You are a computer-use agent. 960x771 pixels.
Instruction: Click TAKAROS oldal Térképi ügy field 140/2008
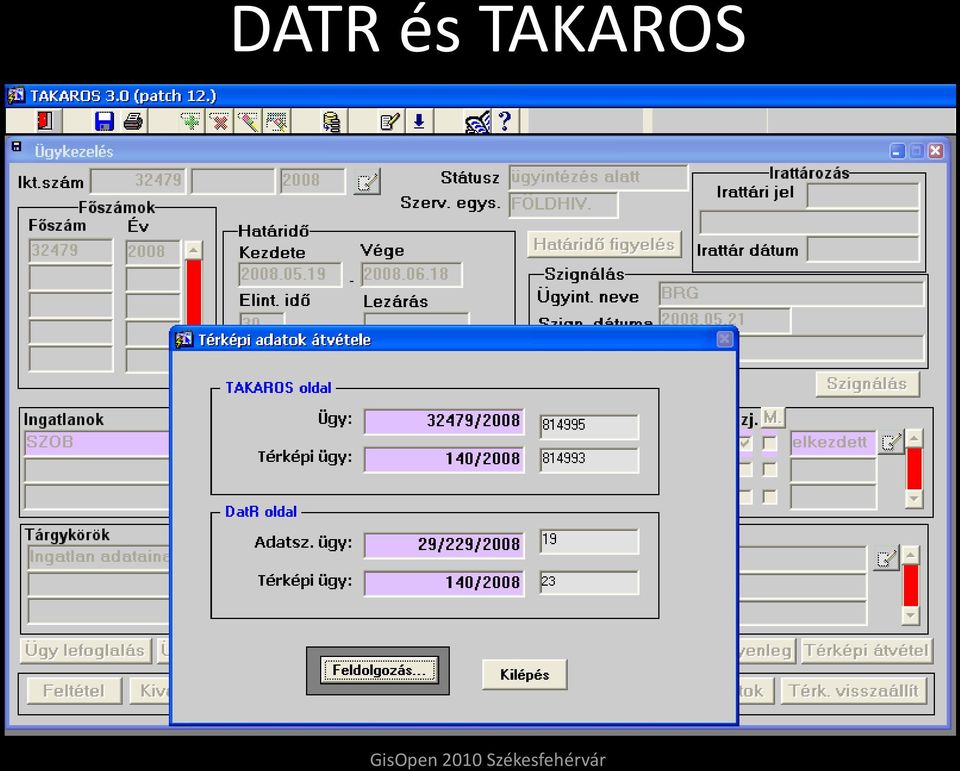(444, 459)
